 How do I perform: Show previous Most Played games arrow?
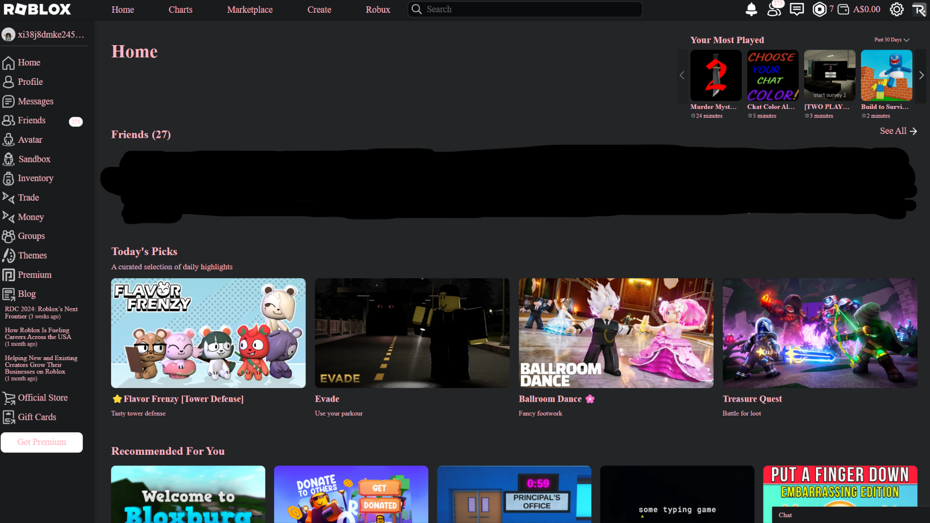(x=682, y=75)
